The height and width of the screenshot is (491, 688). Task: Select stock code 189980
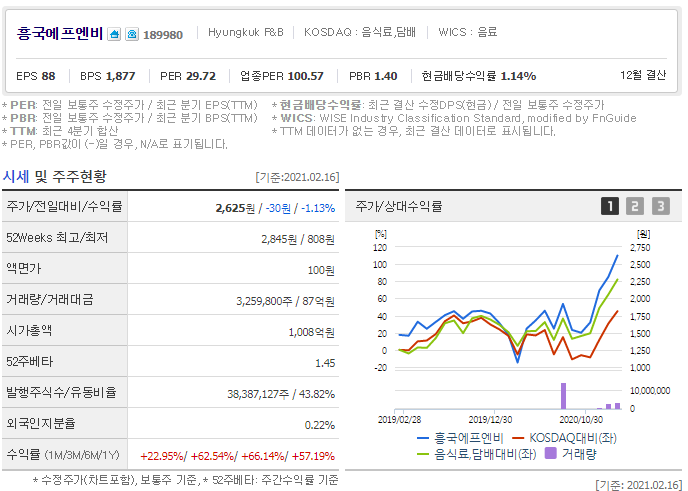pyautogui.click(x=163, y=35)
